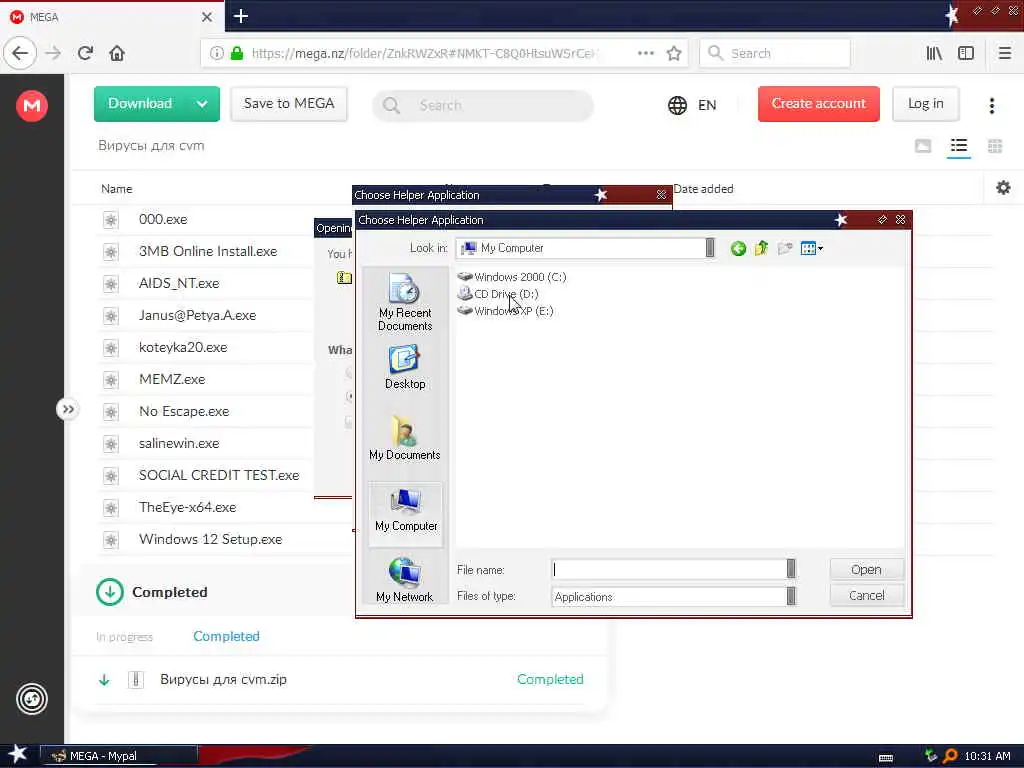Expand the Download button dropdown arrow
The height and width of the screenshot is (768, 1024).
tap(202, 104)
